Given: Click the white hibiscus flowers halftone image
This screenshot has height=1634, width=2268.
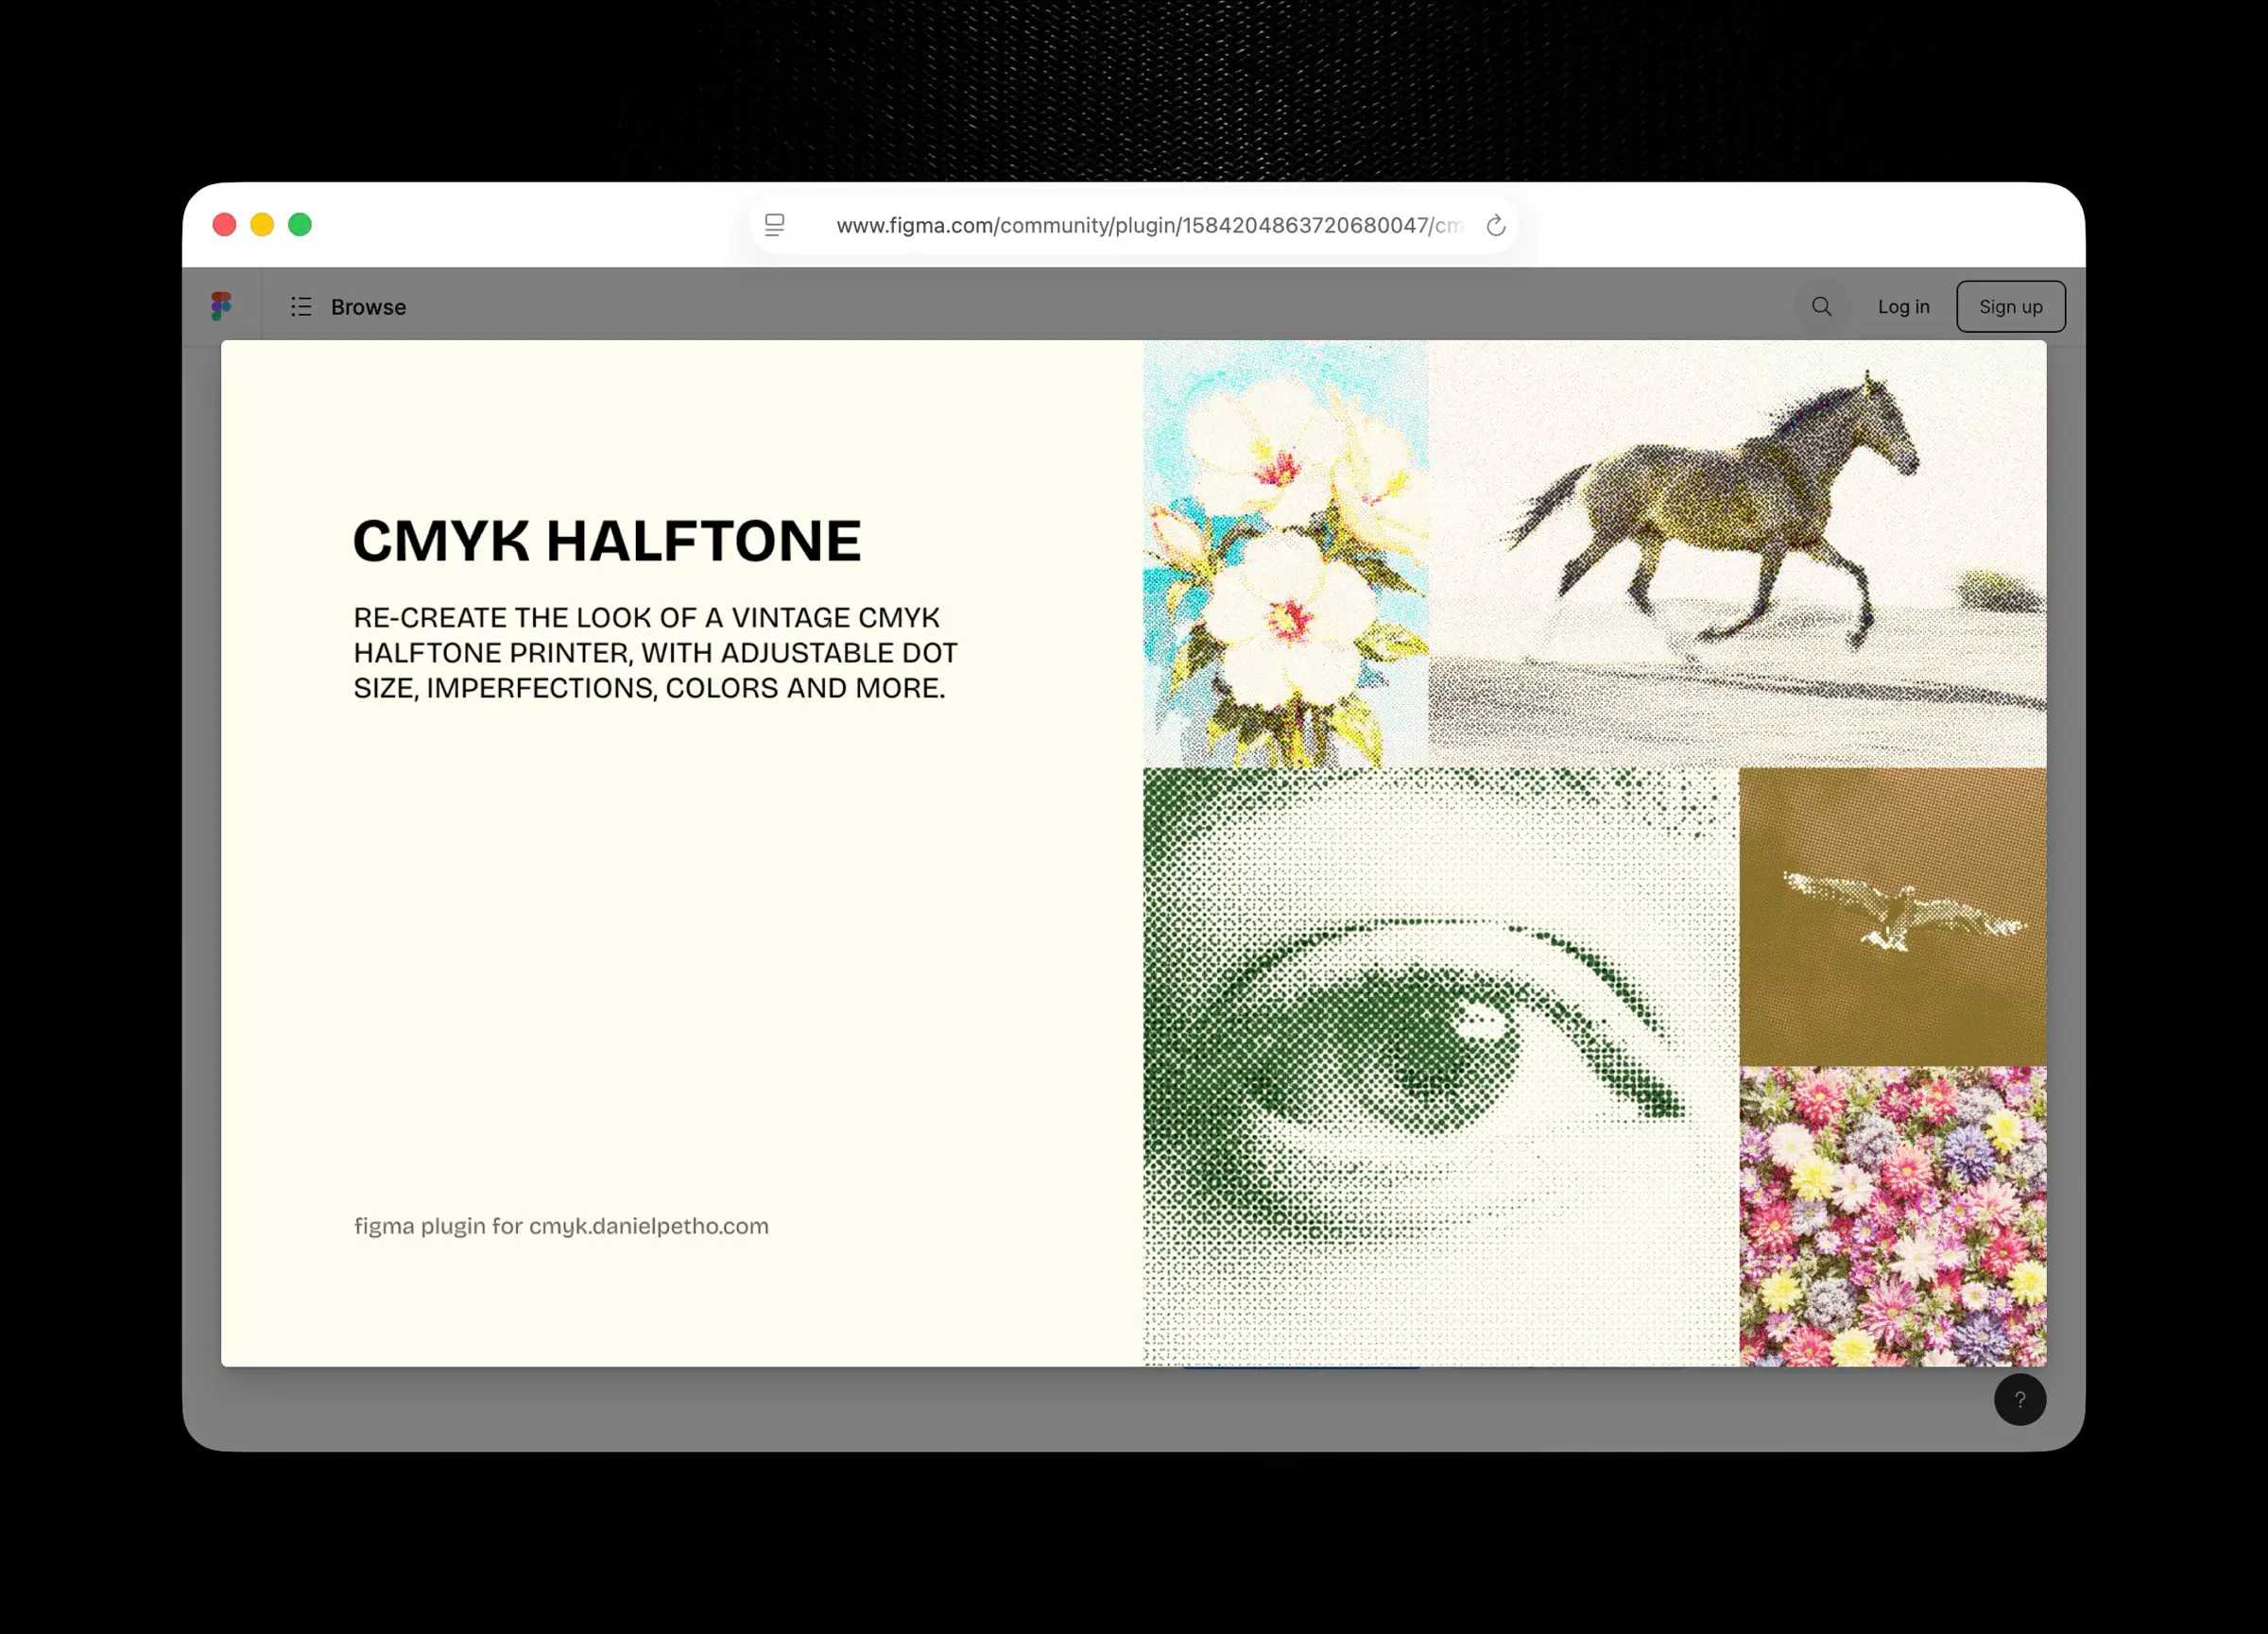Looking at the screenshot, I should [1285, 553].
